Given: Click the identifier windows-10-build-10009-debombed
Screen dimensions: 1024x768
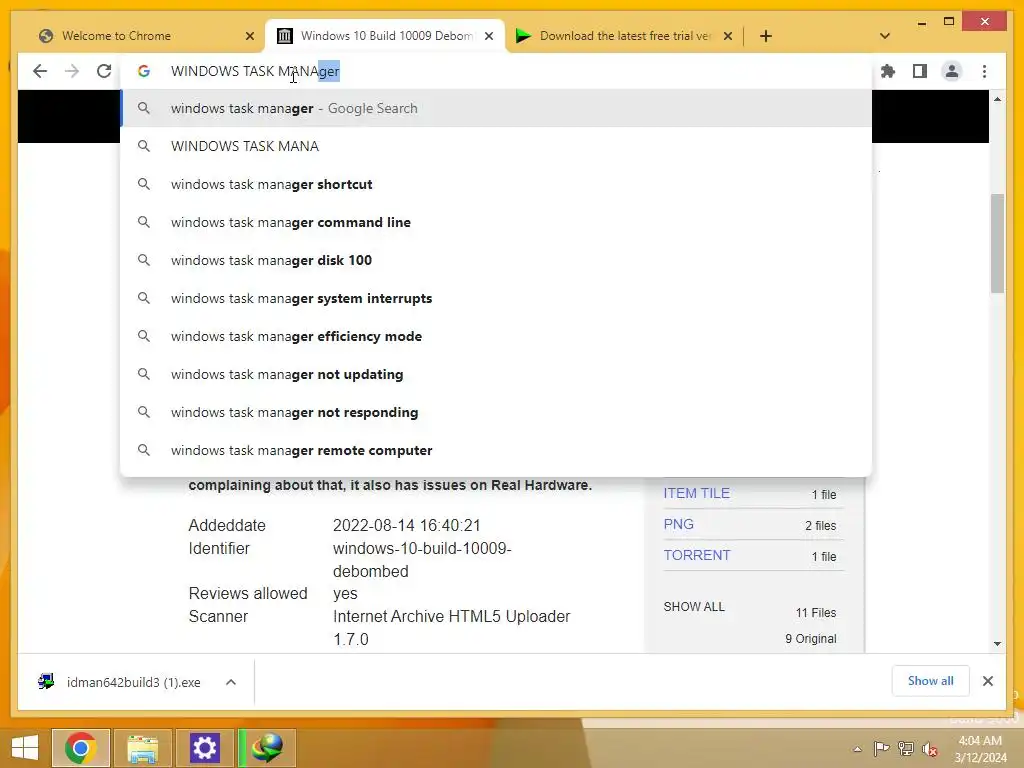Looking at the screenshot, I should click(422, 560).
